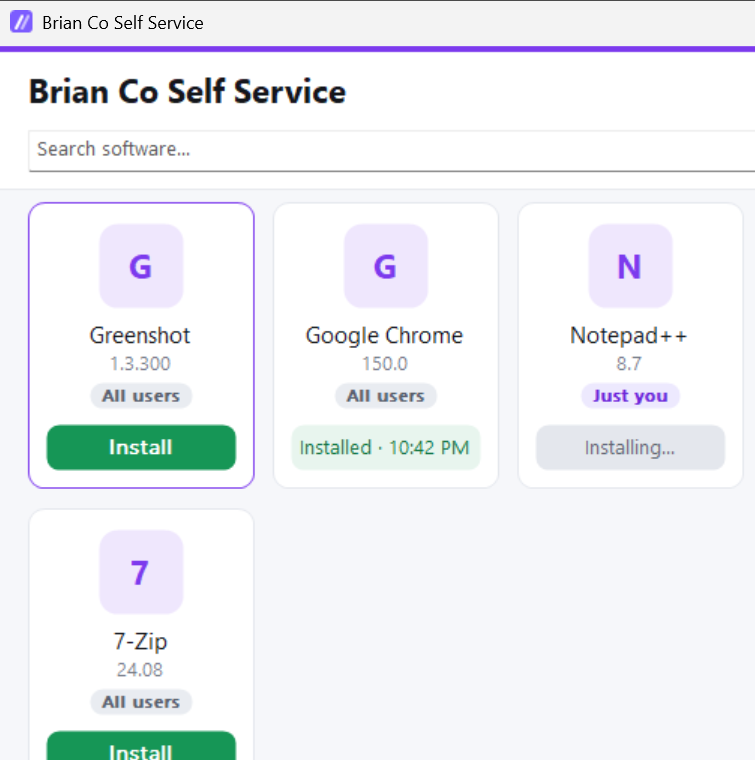The image size is (755, 760).
Task: Select the Google Chrome app name
Action: tap(384, 336)
